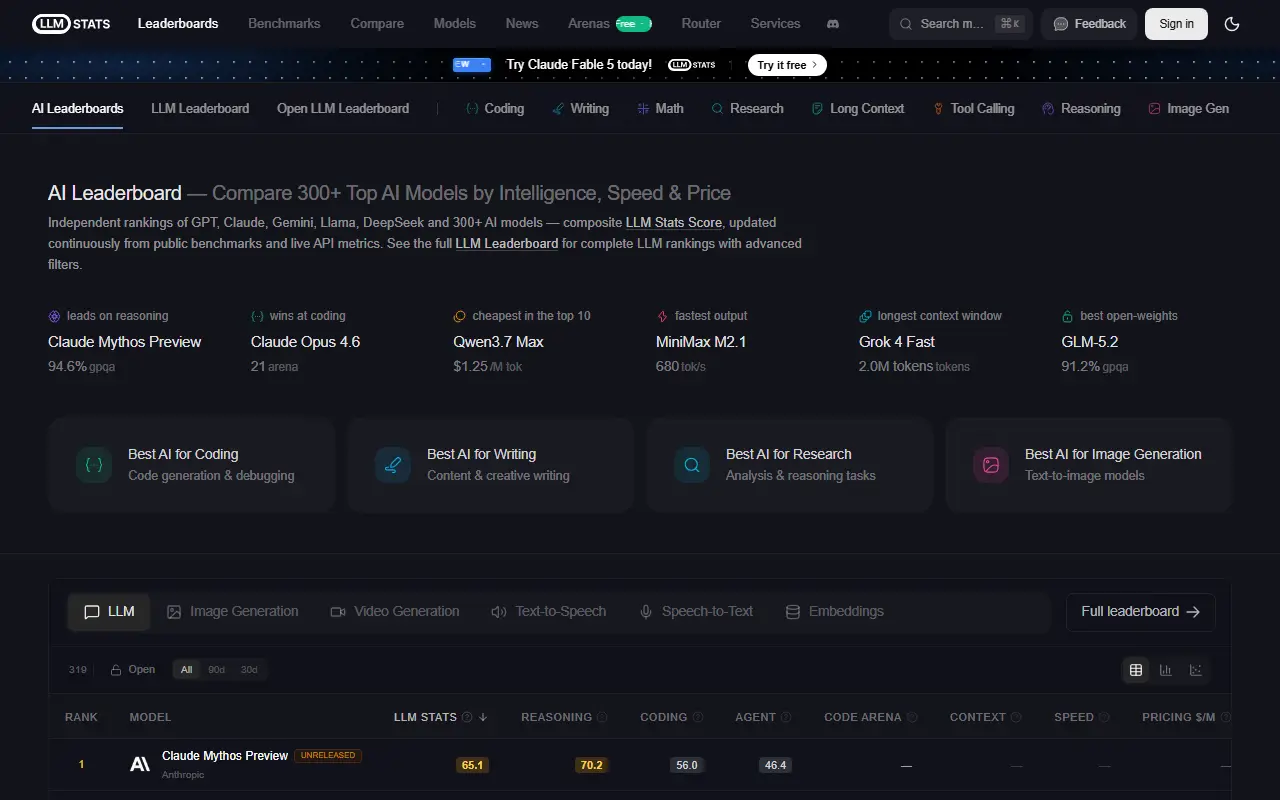The height and width of the screenshot is (800, 1280).
Task: Click the Try it free button
Action: pos(787,65)
